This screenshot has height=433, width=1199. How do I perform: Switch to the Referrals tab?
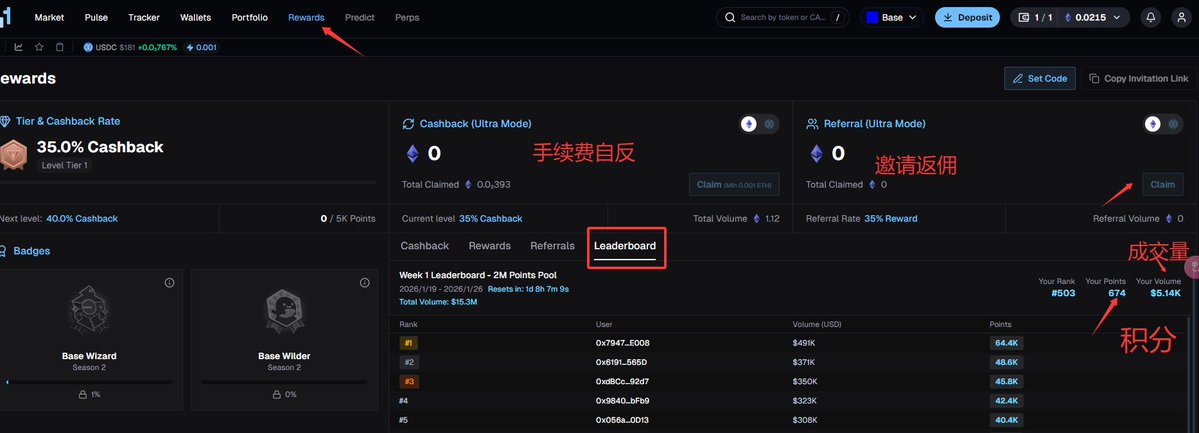tap(552, 246)
